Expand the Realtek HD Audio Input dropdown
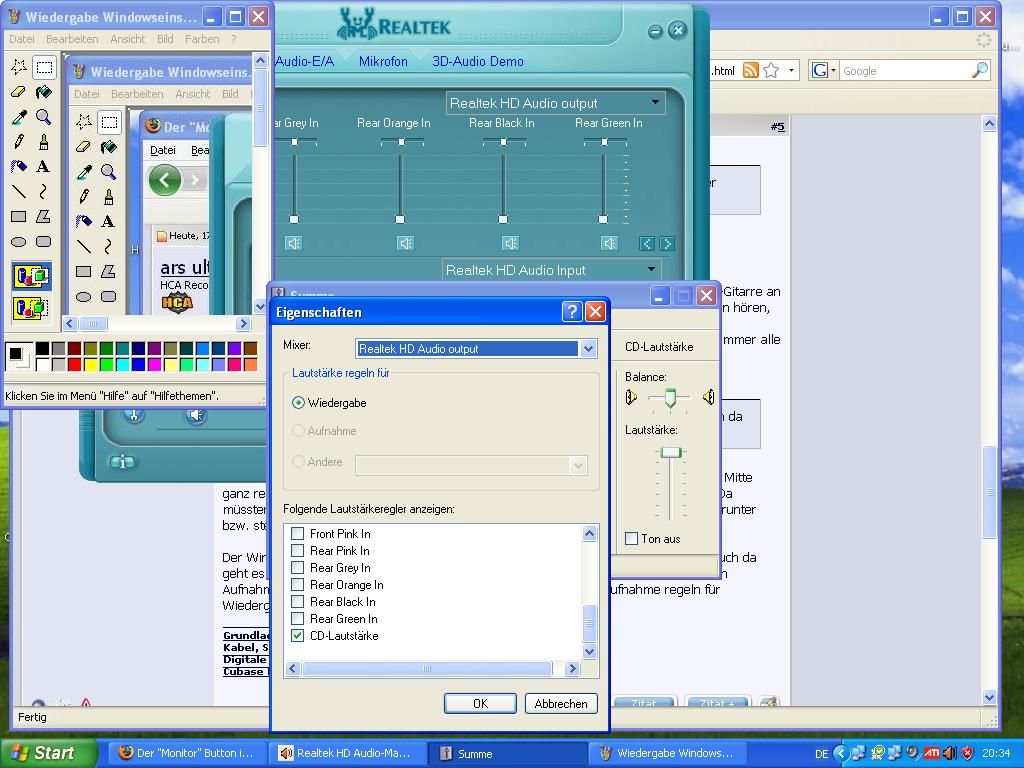This screenshot has width=1024, height=768. [x=651, y=269]
